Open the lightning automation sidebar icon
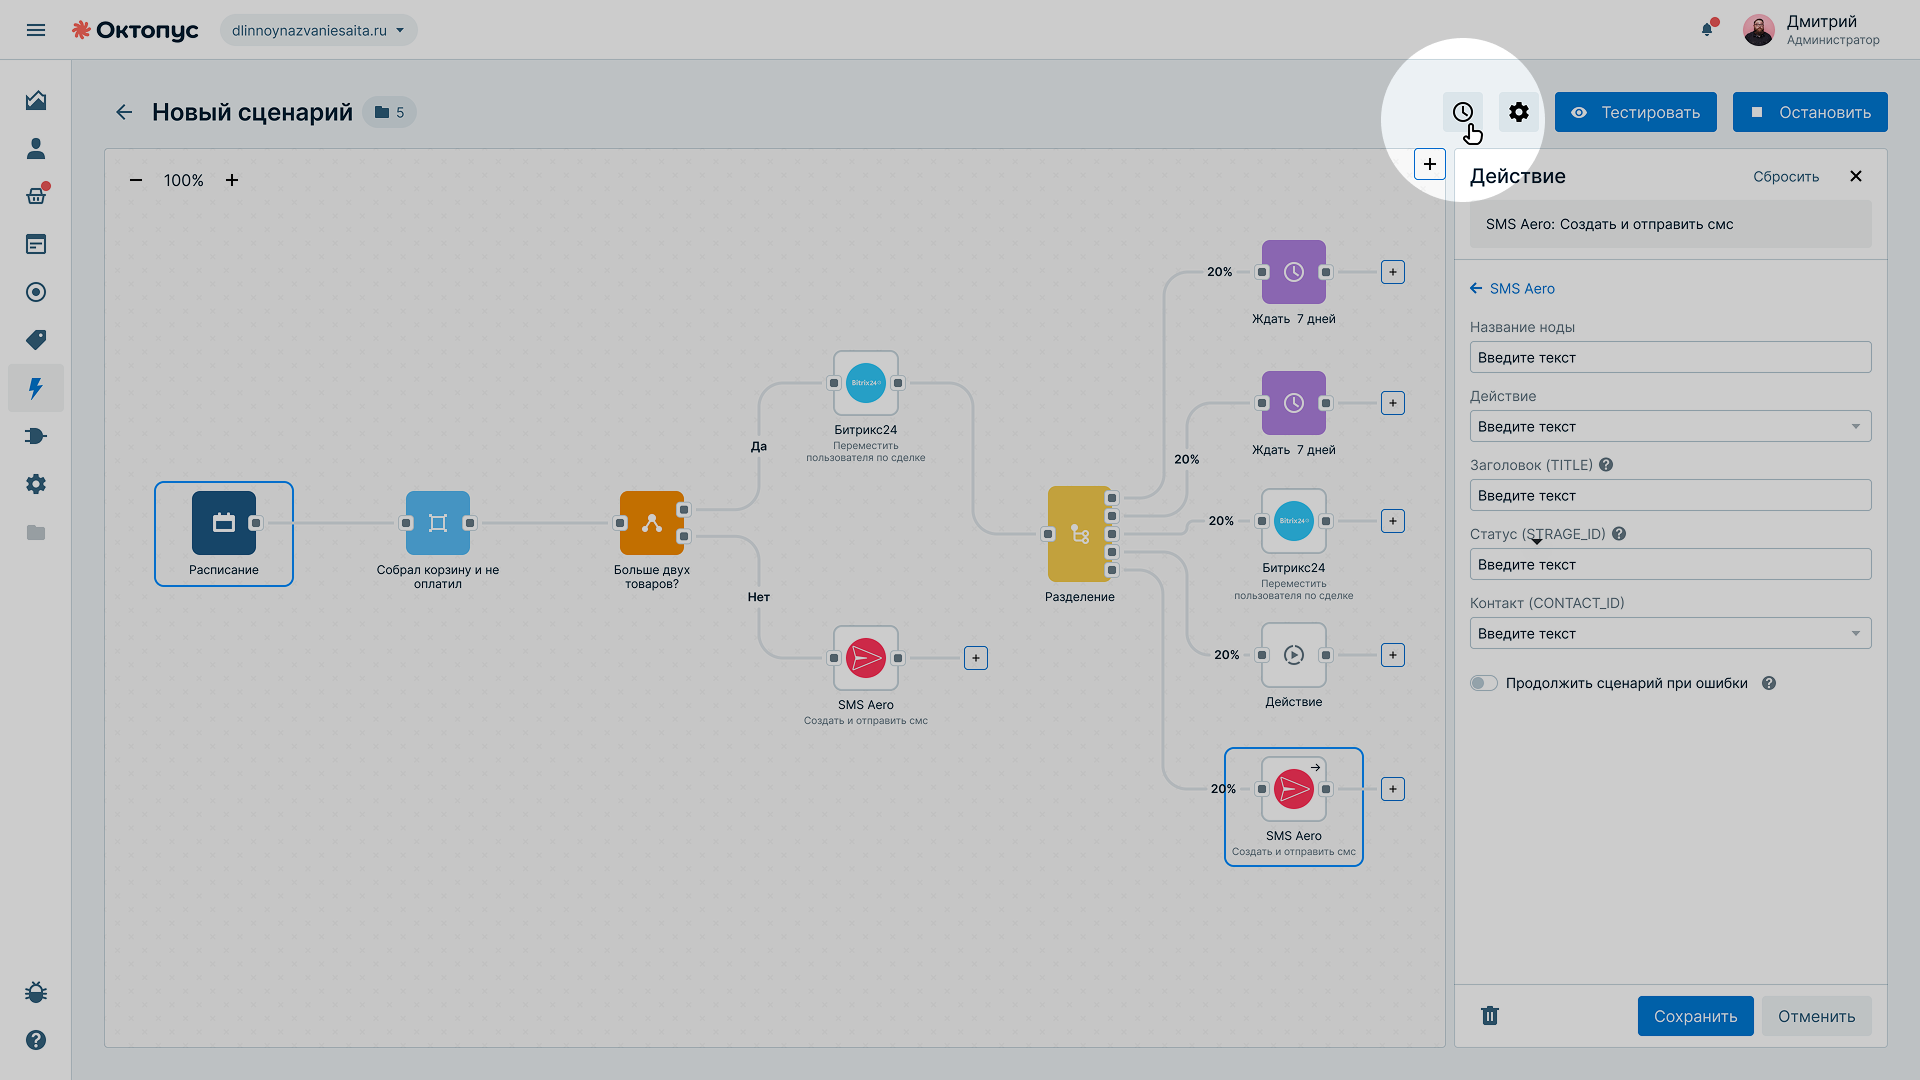 pyautogui.click(x=36, y=388)
